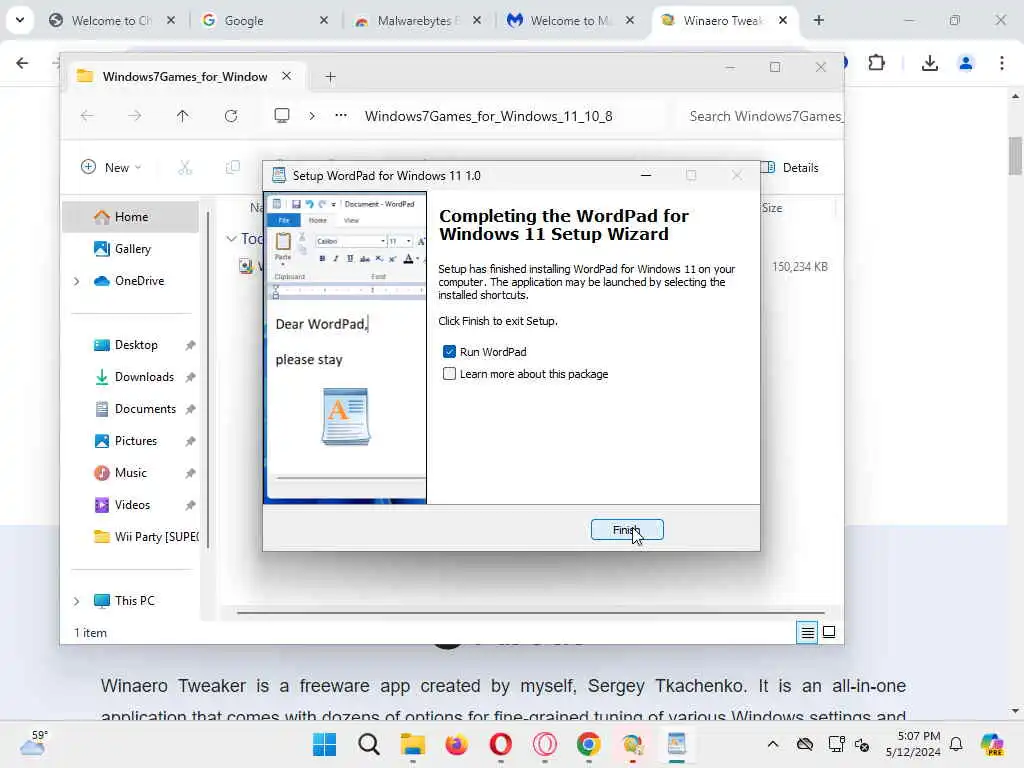The height and width of the screenshot is (768, 1024).
Task: Open the New dropdown in Explorer toolbar
Action: coord(111,167)
